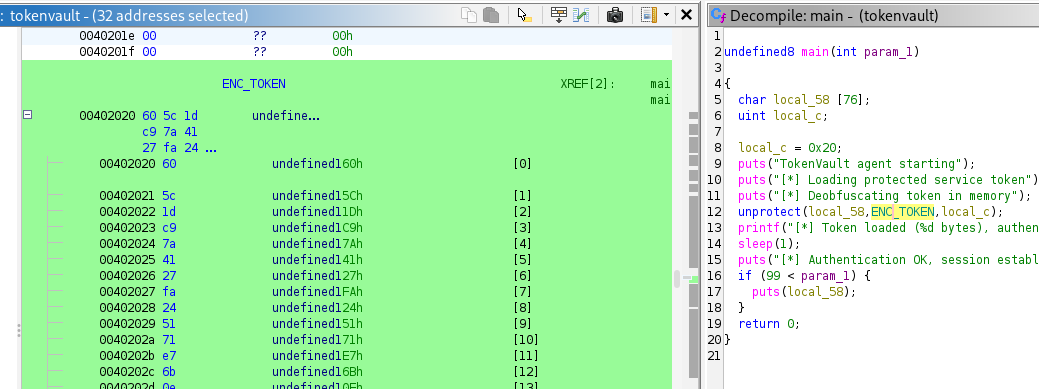
Task: Click the XREF[2]: field
Action: click(588, 84)
